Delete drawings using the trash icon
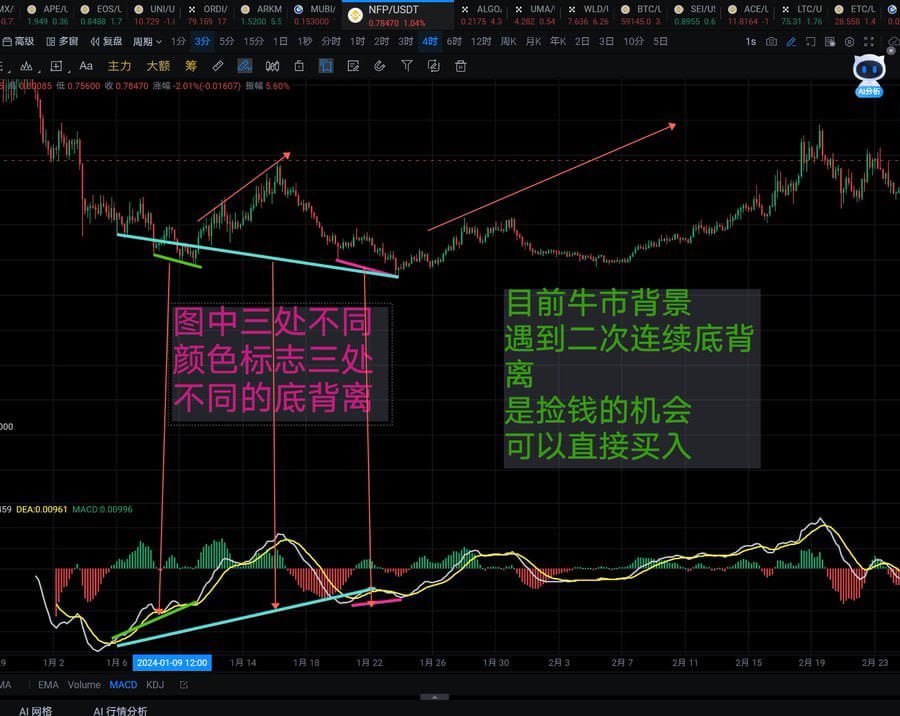Screen dimensions: 900x716 tap(460, 66)
